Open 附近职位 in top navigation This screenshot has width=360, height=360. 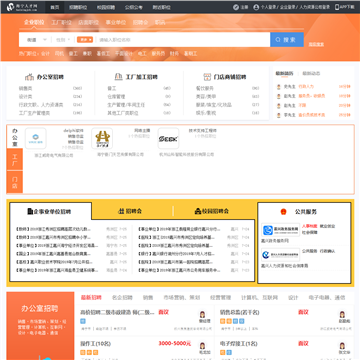[161, 7]
